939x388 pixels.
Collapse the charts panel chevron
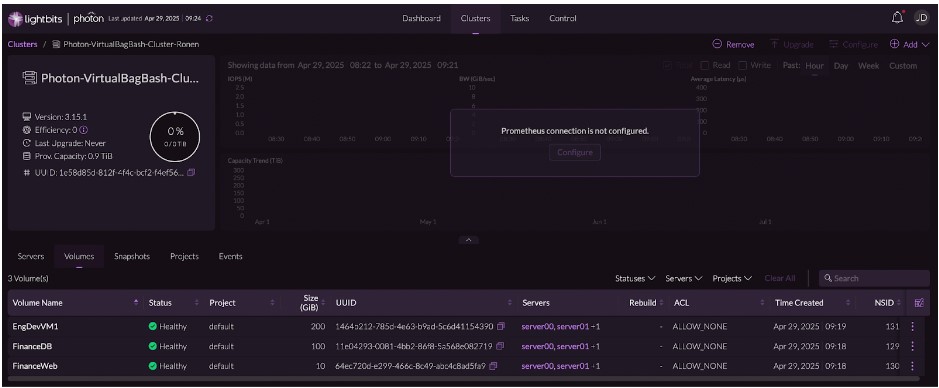pyautogui.click(x=468, y=240)
